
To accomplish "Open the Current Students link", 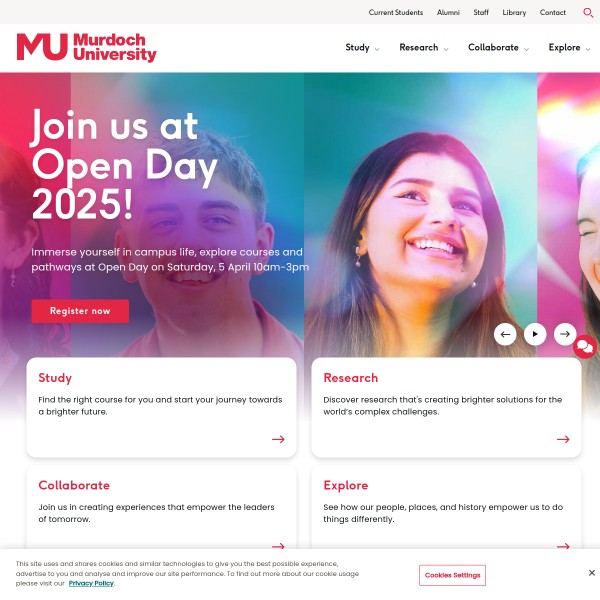I will point(396,13).
